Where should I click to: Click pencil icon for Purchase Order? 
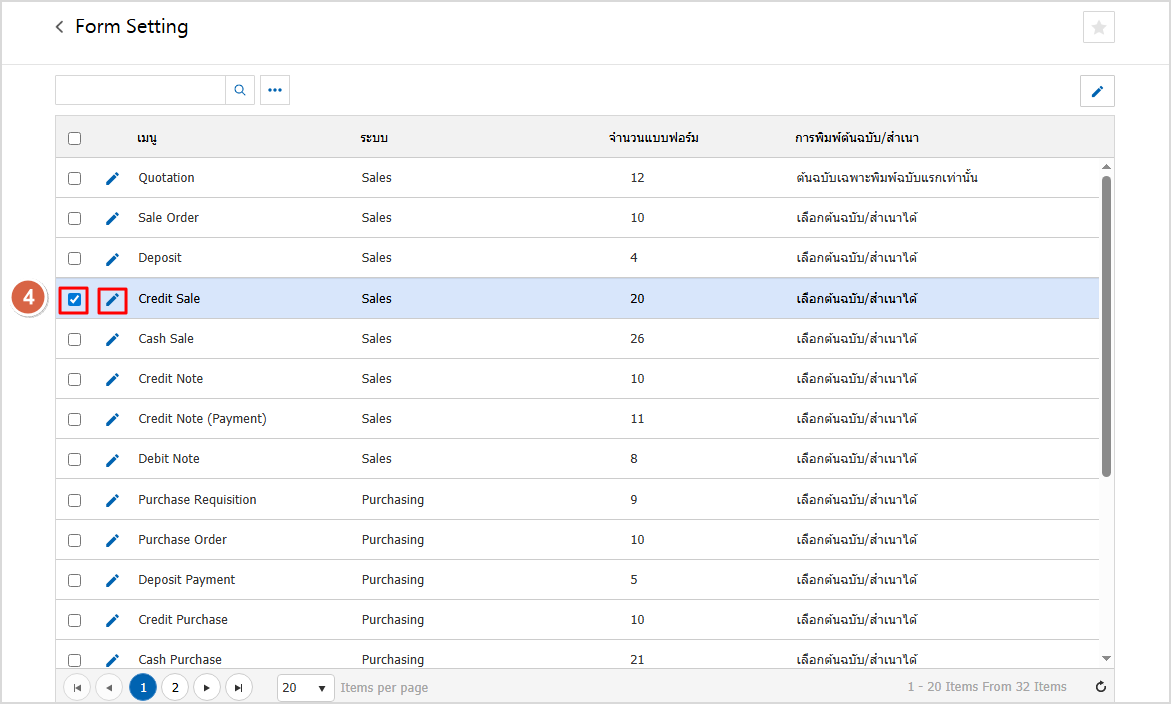point(112,540)
